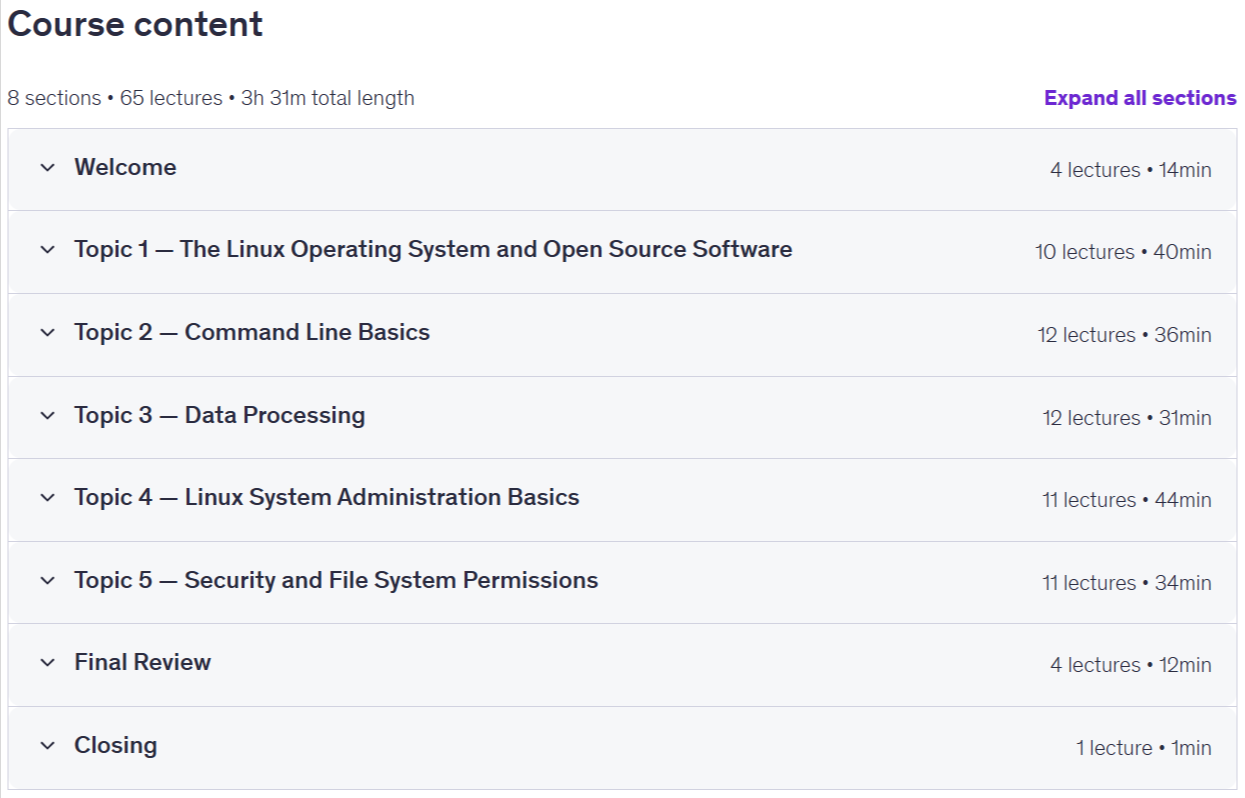This screenshot has width=1245, height=798.
Task: Open Topic 1 Linux Operating System title
Action: click(x=433, y=249)
